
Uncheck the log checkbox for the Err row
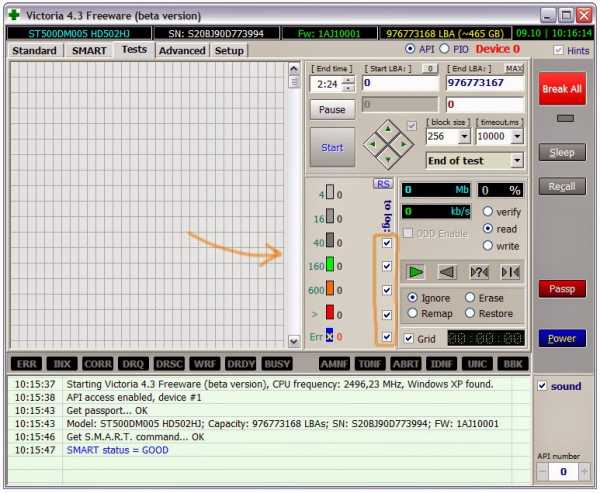tap(387, 336)
